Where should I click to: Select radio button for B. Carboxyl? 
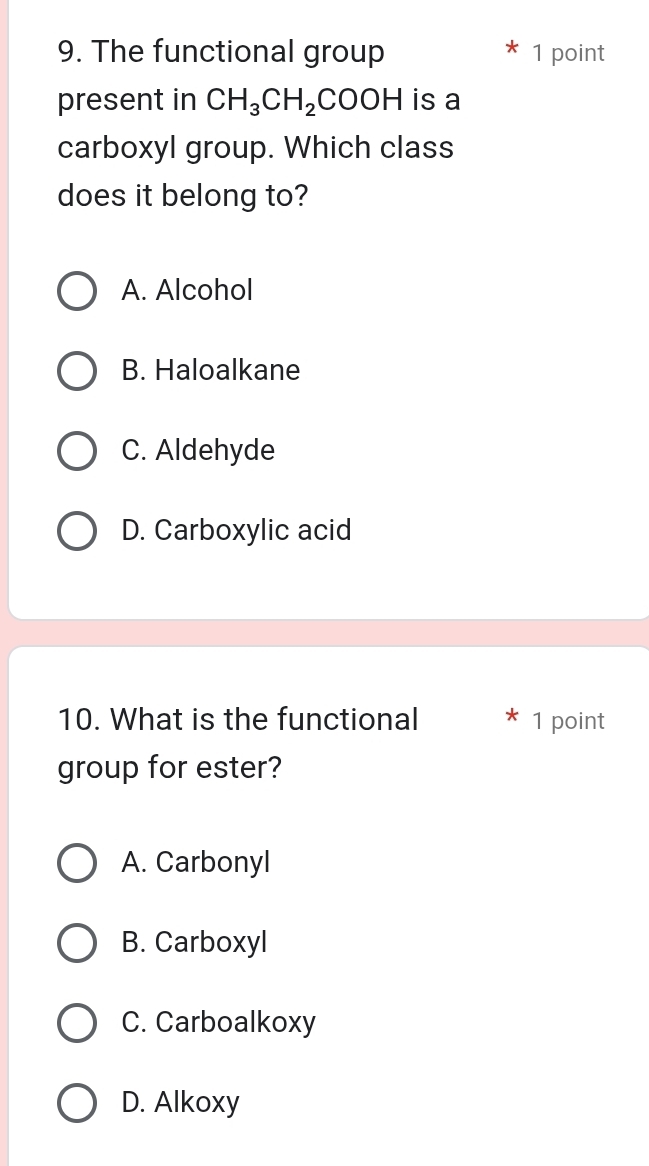pyautogui.click(x=77, y=942)
